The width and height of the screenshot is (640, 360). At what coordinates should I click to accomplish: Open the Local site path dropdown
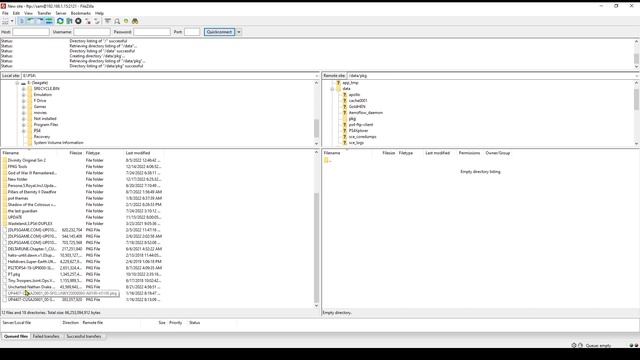click(317, 76)
